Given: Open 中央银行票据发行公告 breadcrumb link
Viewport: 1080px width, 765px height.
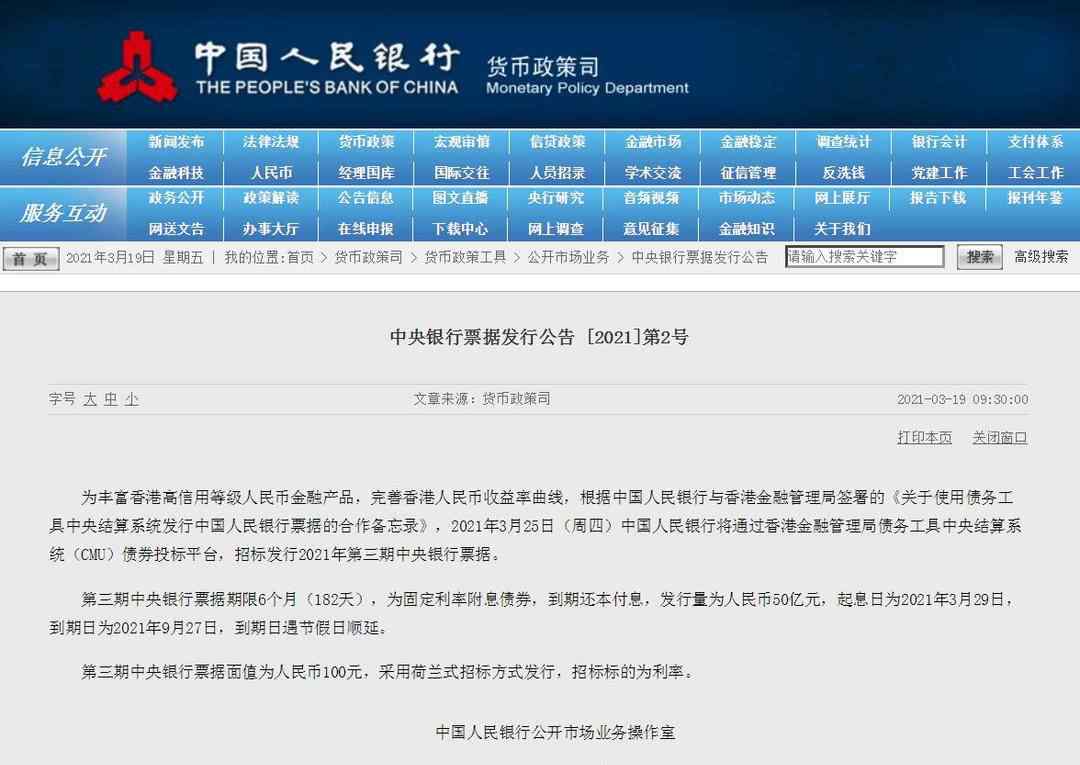Looking at the screenshot, I should tap(699, 258).
